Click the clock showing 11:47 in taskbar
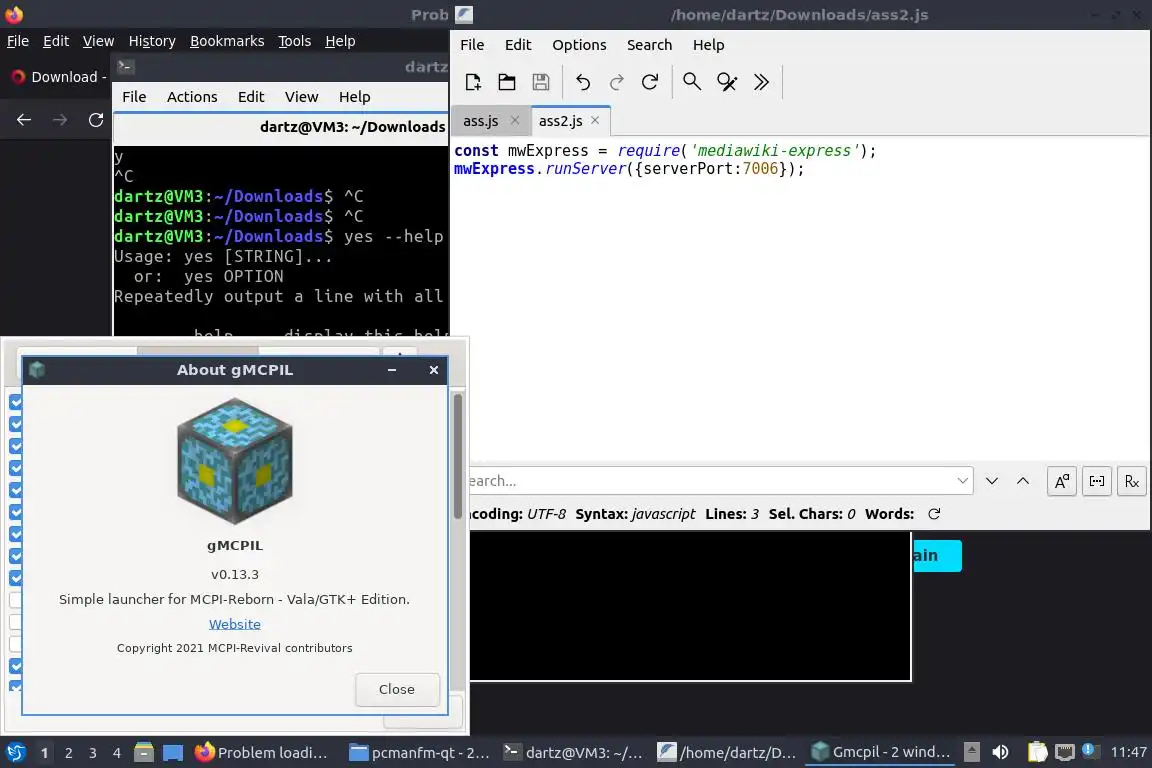The image size is (1152, 768). point(1128,752)
